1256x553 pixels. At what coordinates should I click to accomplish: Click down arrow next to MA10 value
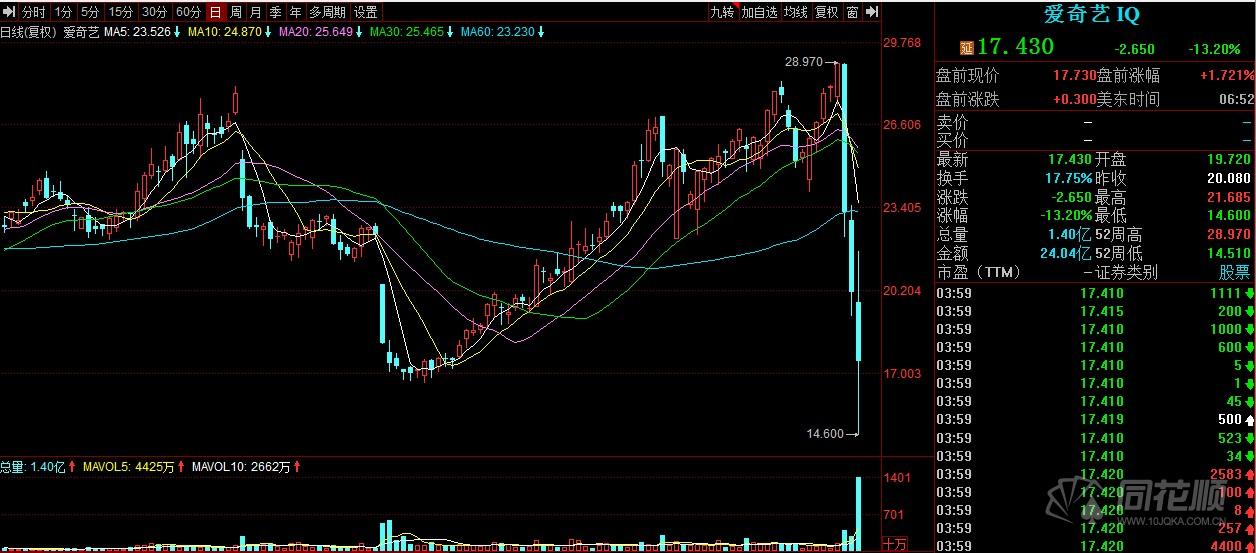coord(267,32)
